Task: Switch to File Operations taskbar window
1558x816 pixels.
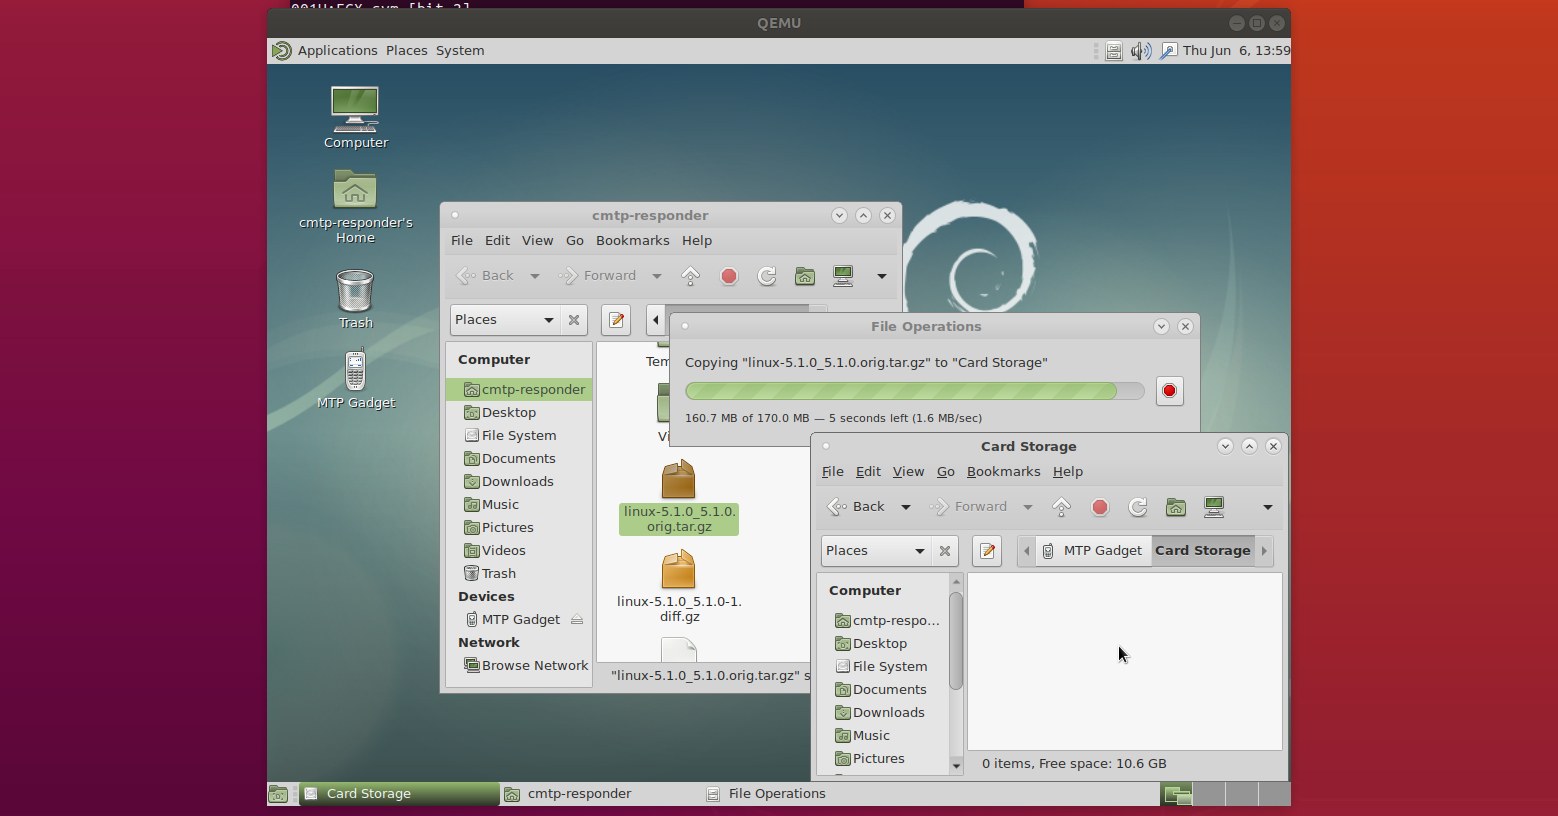Action: (800, 794)
